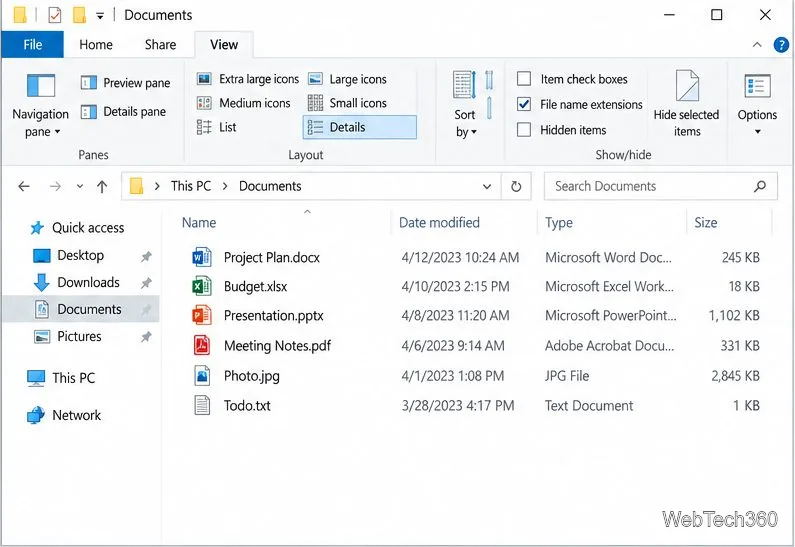The height and width of the screenshot is (547, 795).
Task: Go back using the back arrow
Action: coord(24,187)
